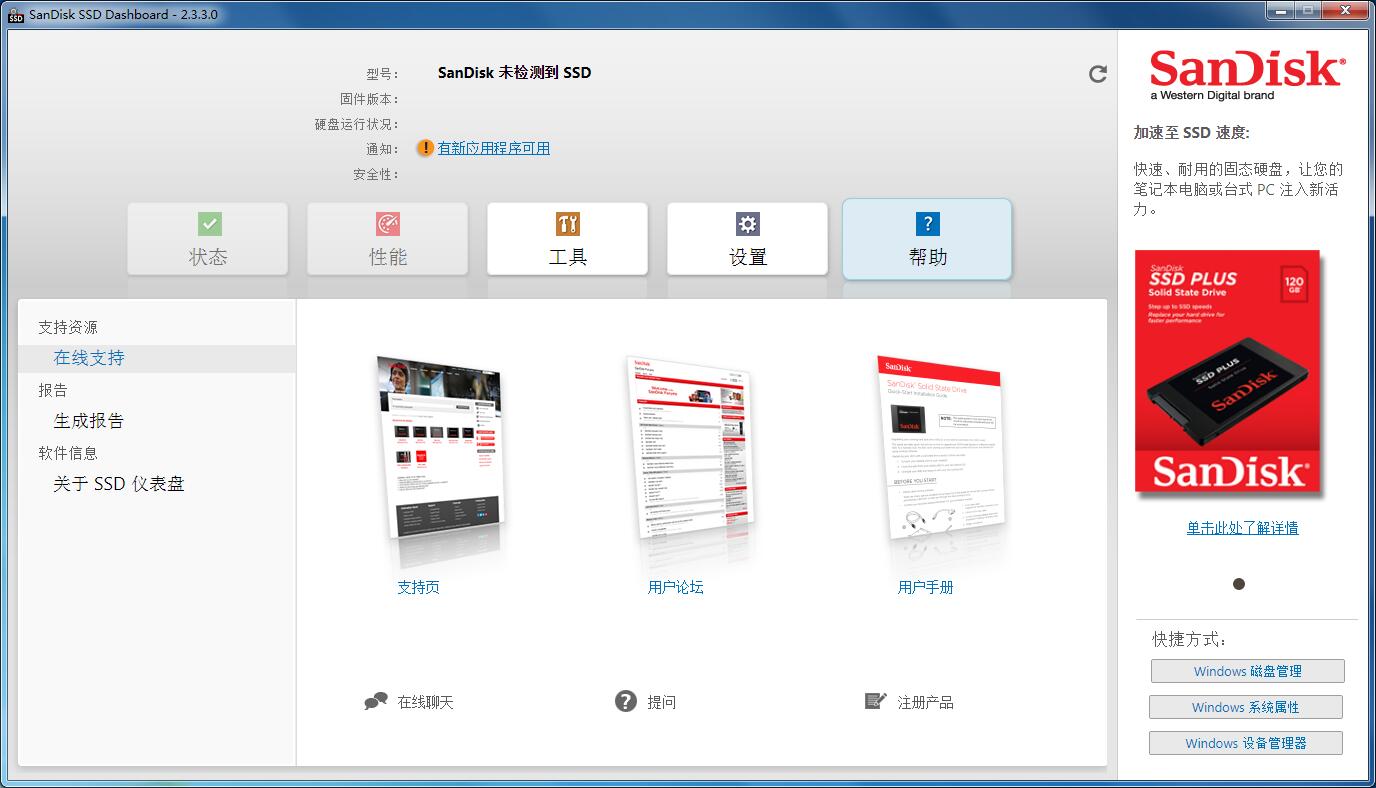Click the 软件信息 sidebar heading
The width and height of the screenshot is (1376, 788).
pos(68,453)
